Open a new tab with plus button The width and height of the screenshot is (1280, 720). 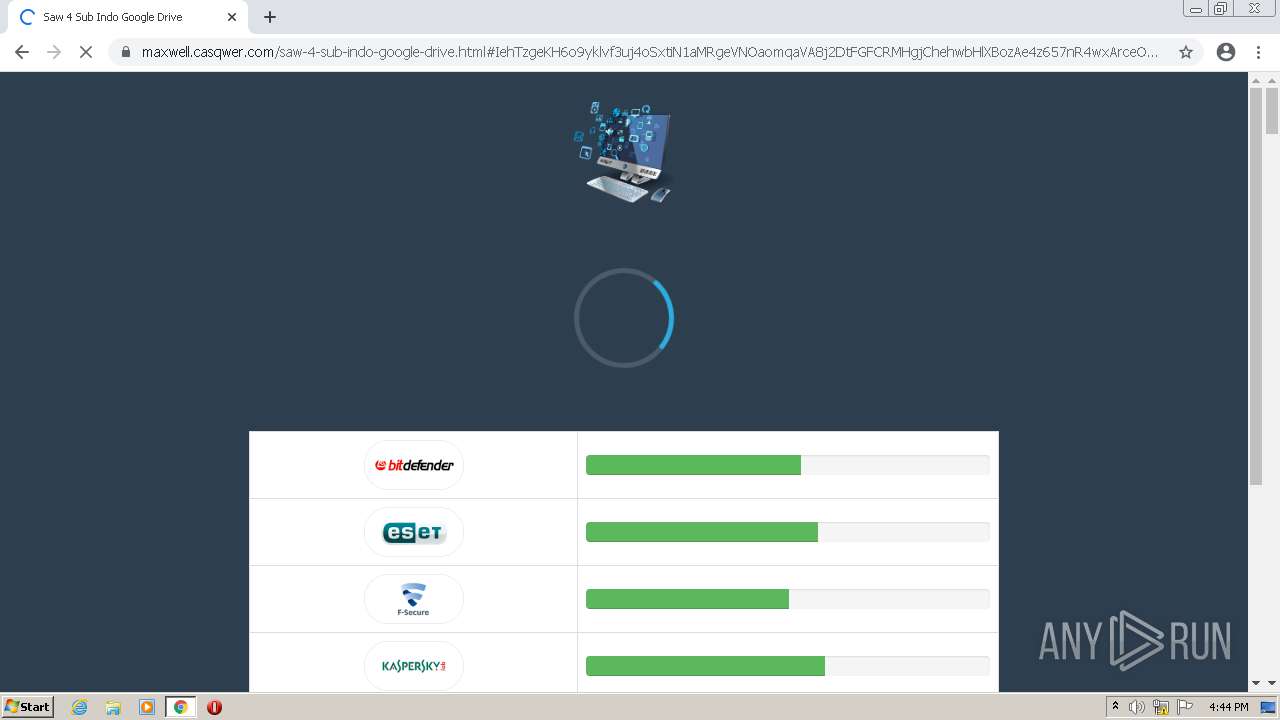point(270,17)
